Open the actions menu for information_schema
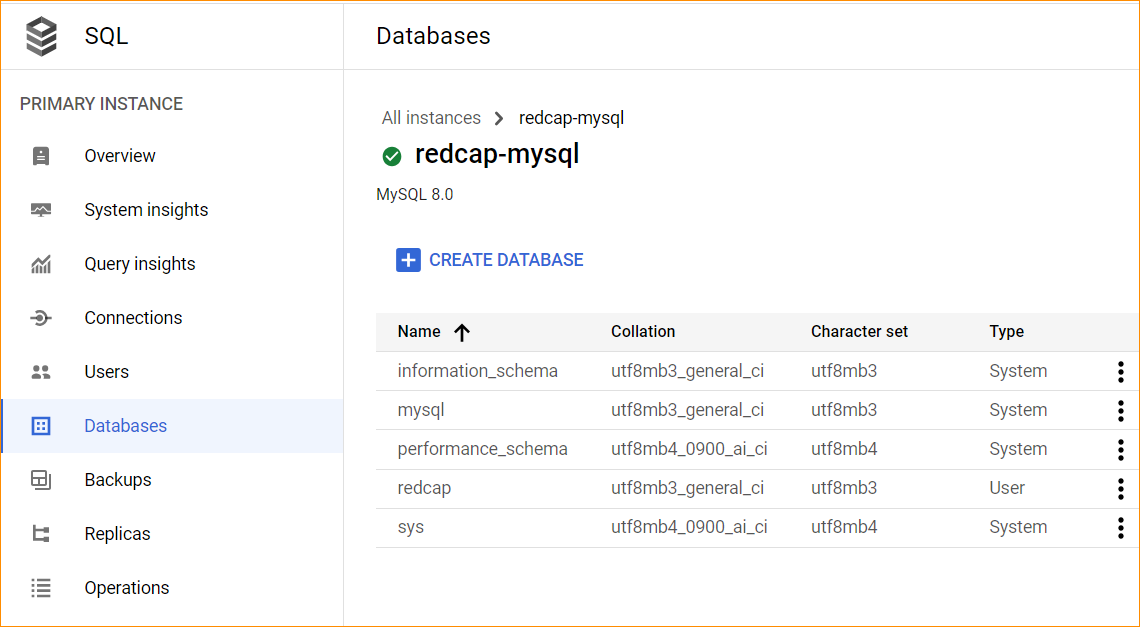 pyautogui.click(x=1120, y=371)
